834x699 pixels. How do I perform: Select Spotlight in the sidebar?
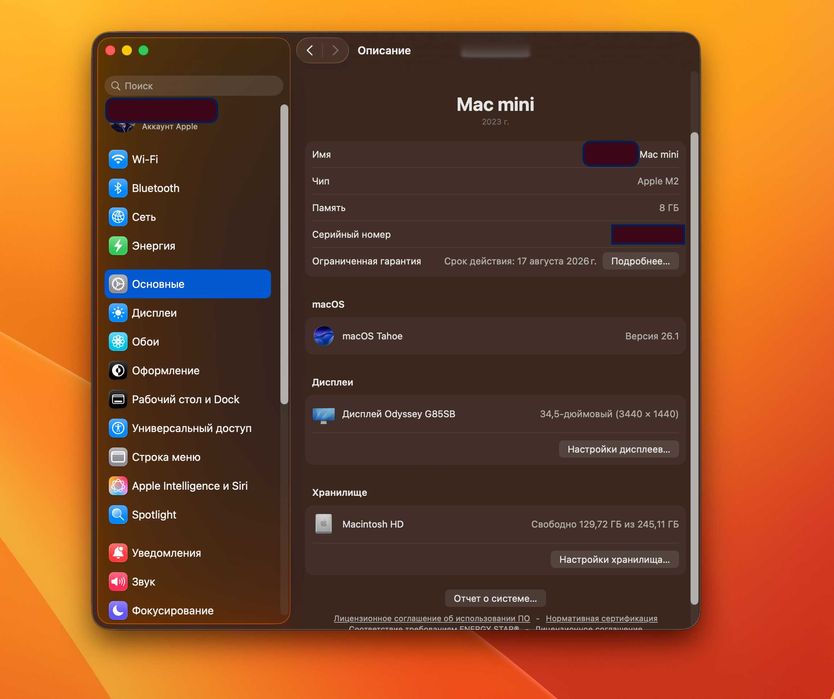point(188,514)
